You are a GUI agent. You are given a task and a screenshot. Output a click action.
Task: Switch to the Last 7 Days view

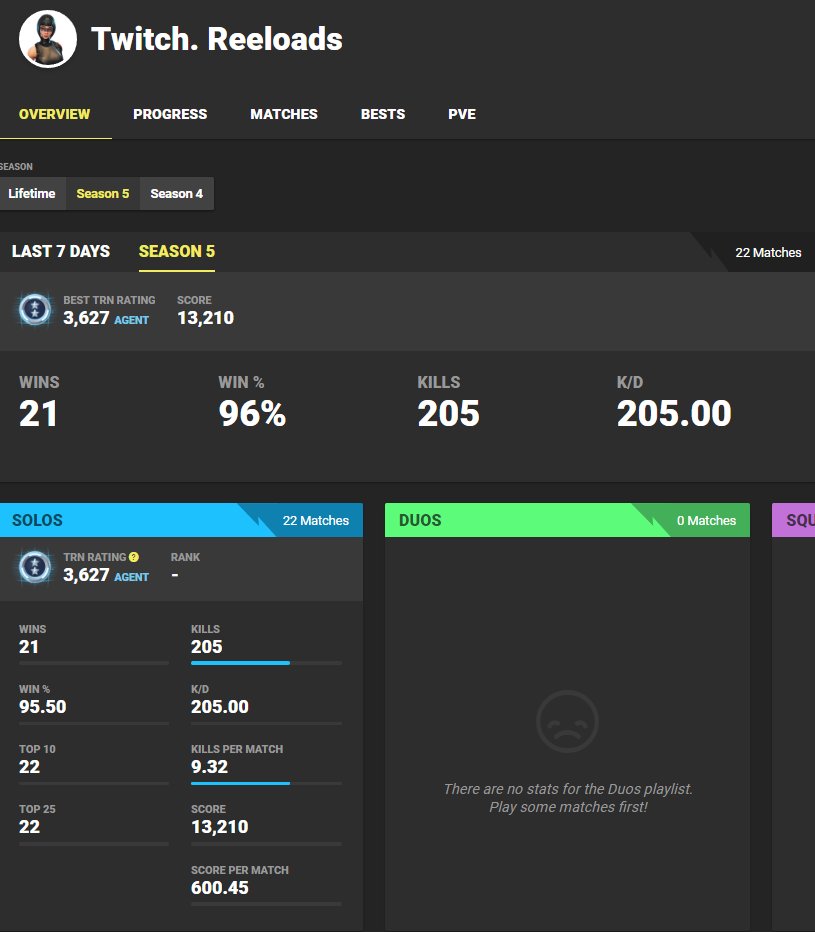[x=61, y=251]
